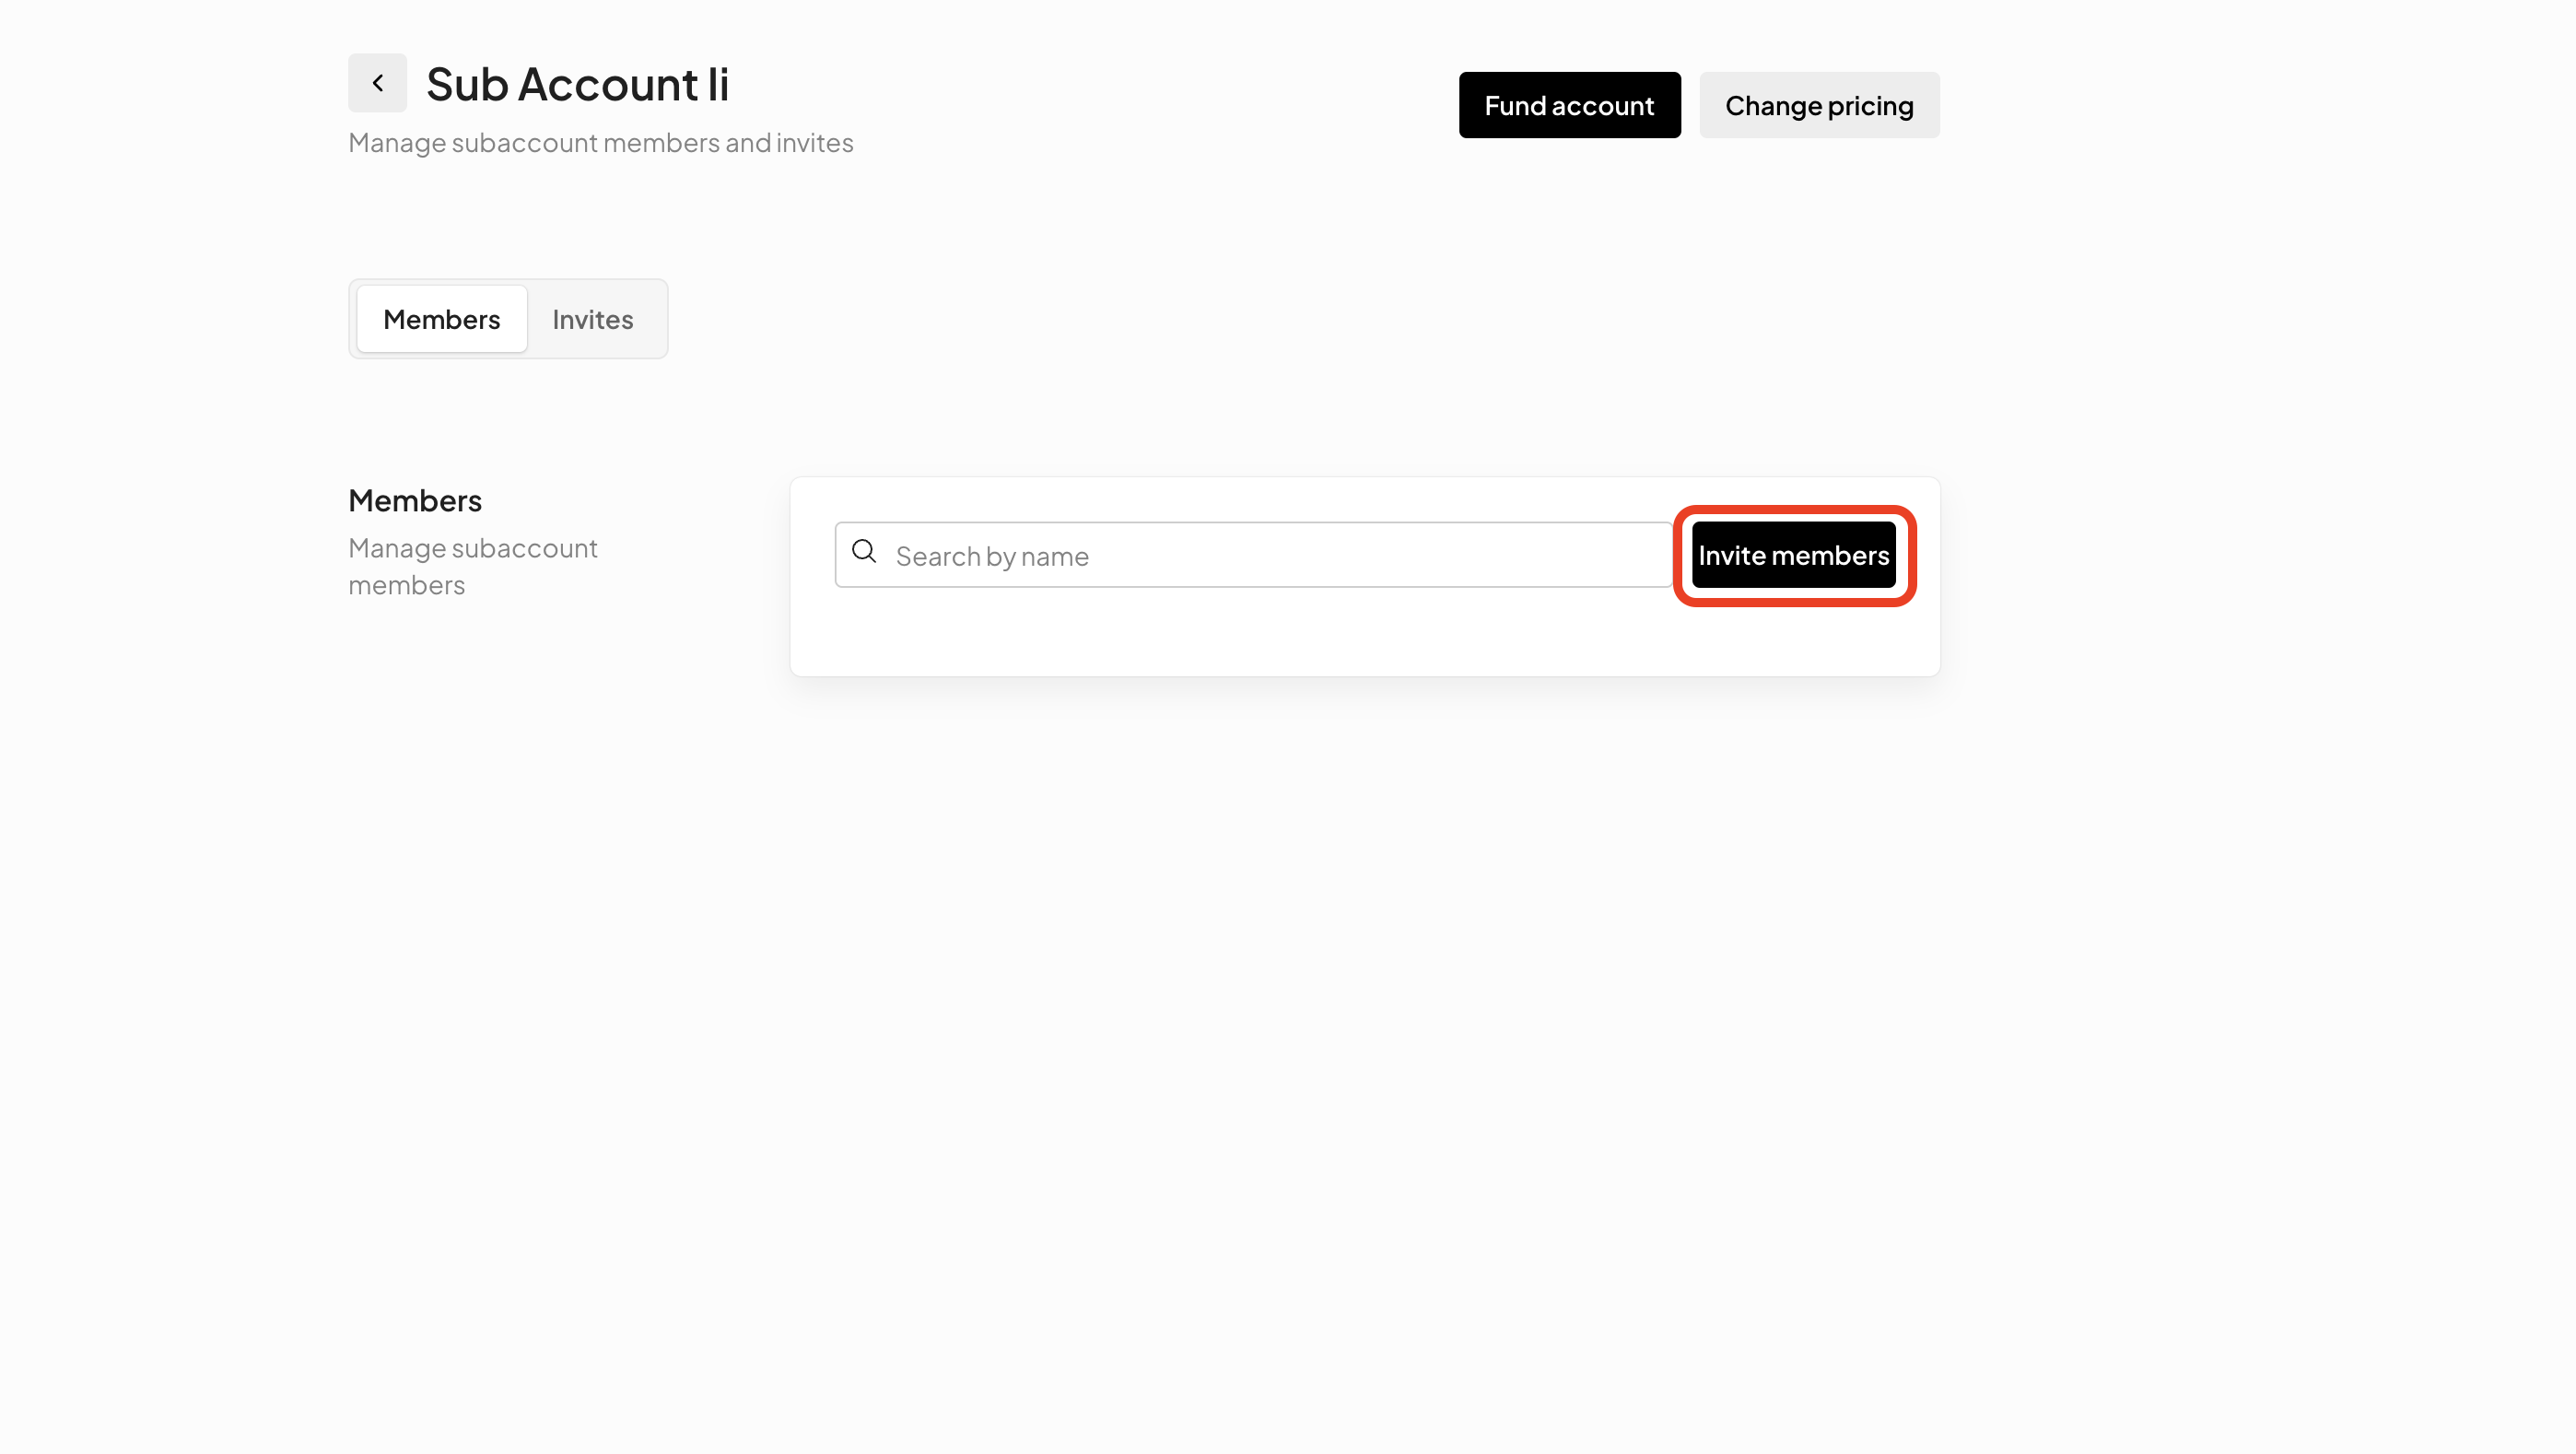Click the magnifying glass search icon
Screen dimensions: 2576x1454
(x=864, y=551)
